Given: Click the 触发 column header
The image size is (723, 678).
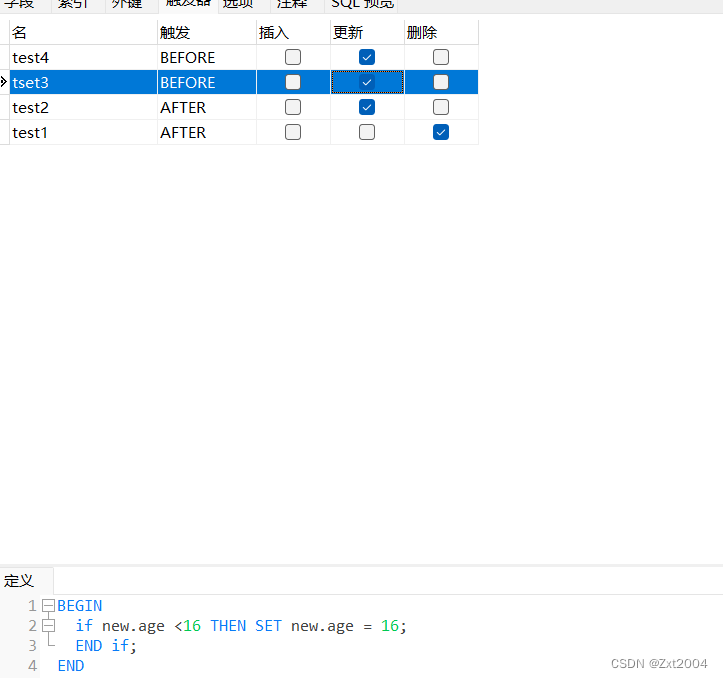Looking at the screenshot, I should click(207, 32).
